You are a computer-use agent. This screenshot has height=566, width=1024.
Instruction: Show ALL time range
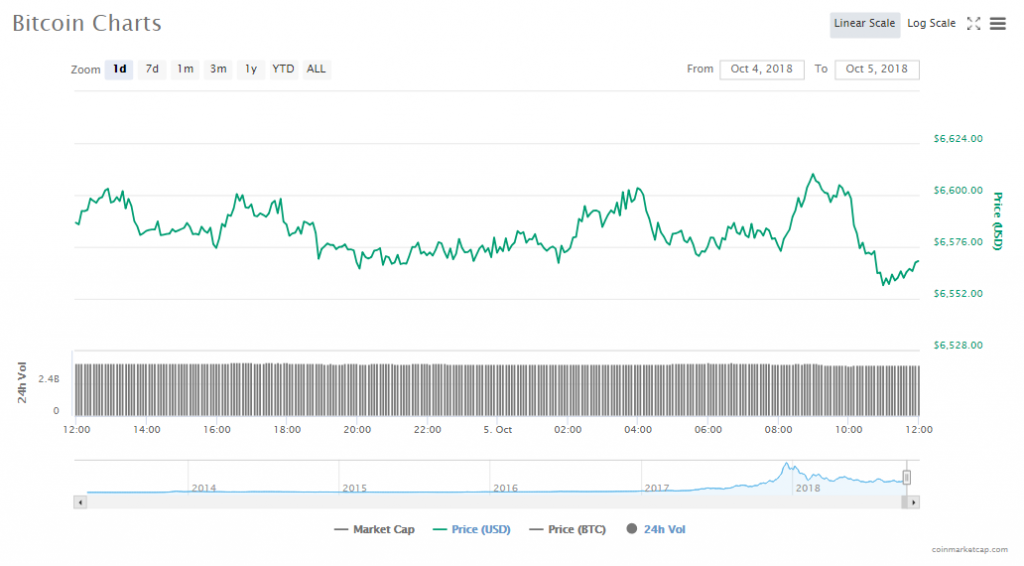tap(316, 69)
